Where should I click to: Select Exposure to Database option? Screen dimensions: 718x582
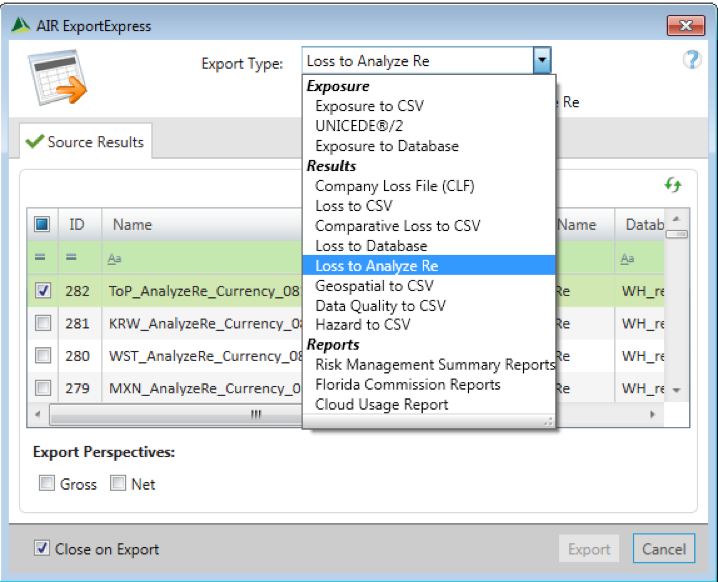tap(387, 146)
